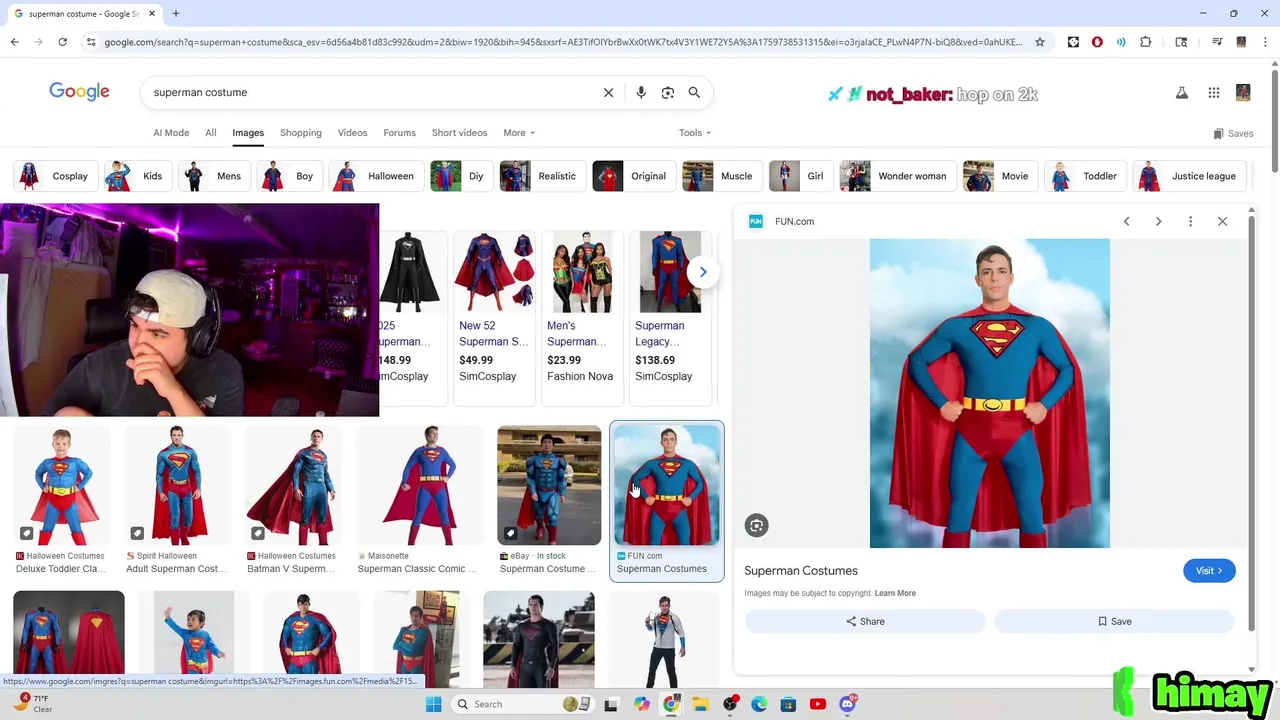Switch to the Forums tab

[x=399, y=133]
